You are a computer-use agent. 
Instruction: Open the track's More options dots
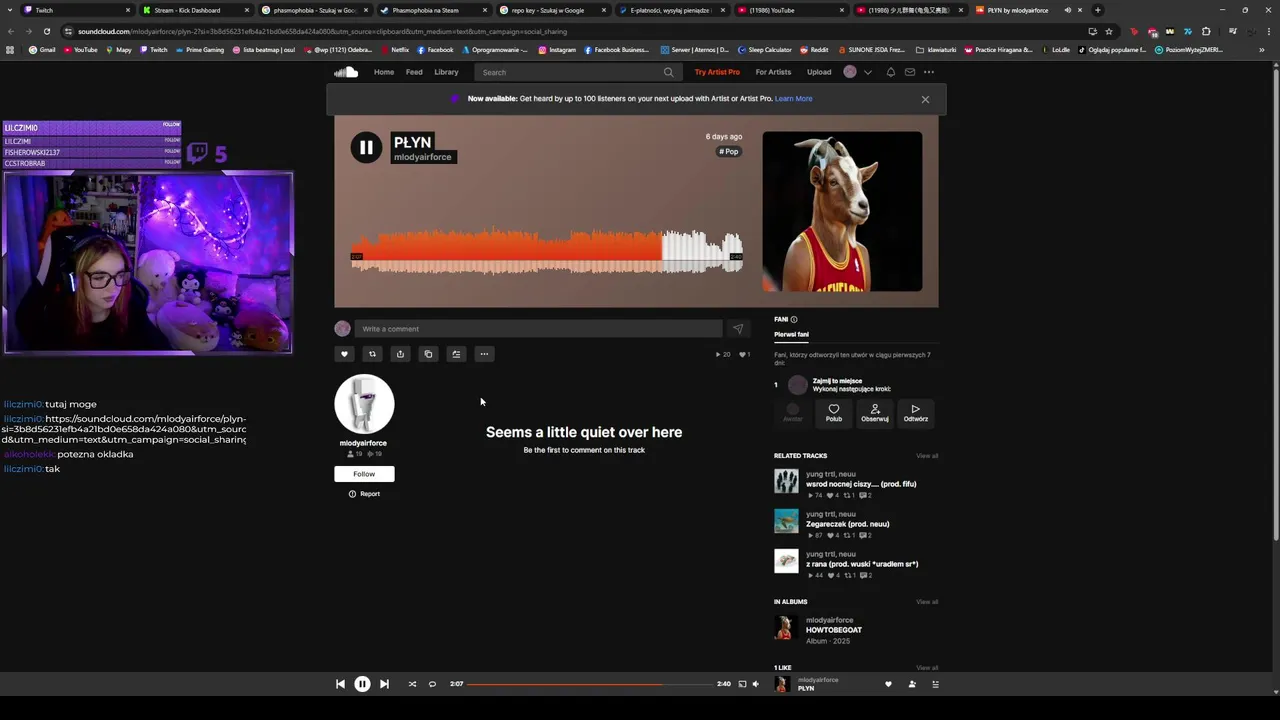coord(484,354)
